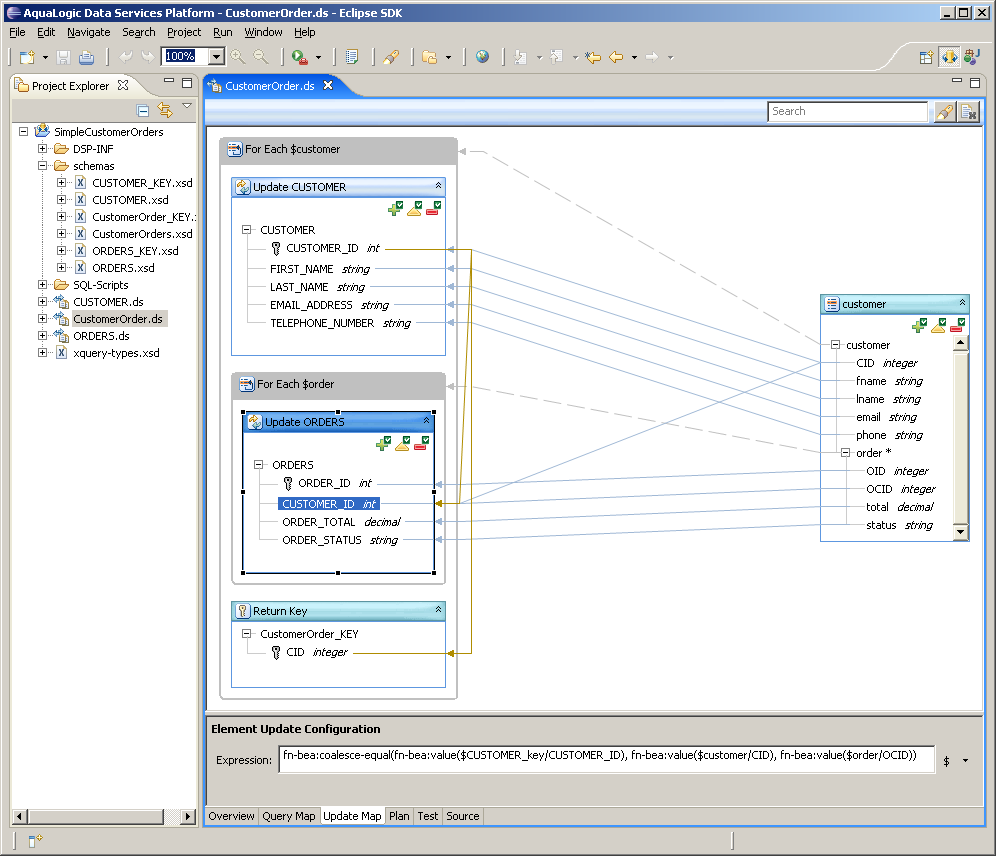Open the Run button dropdown arrow
The width and height of the screenshot is (996, 856).
[318, 57]
